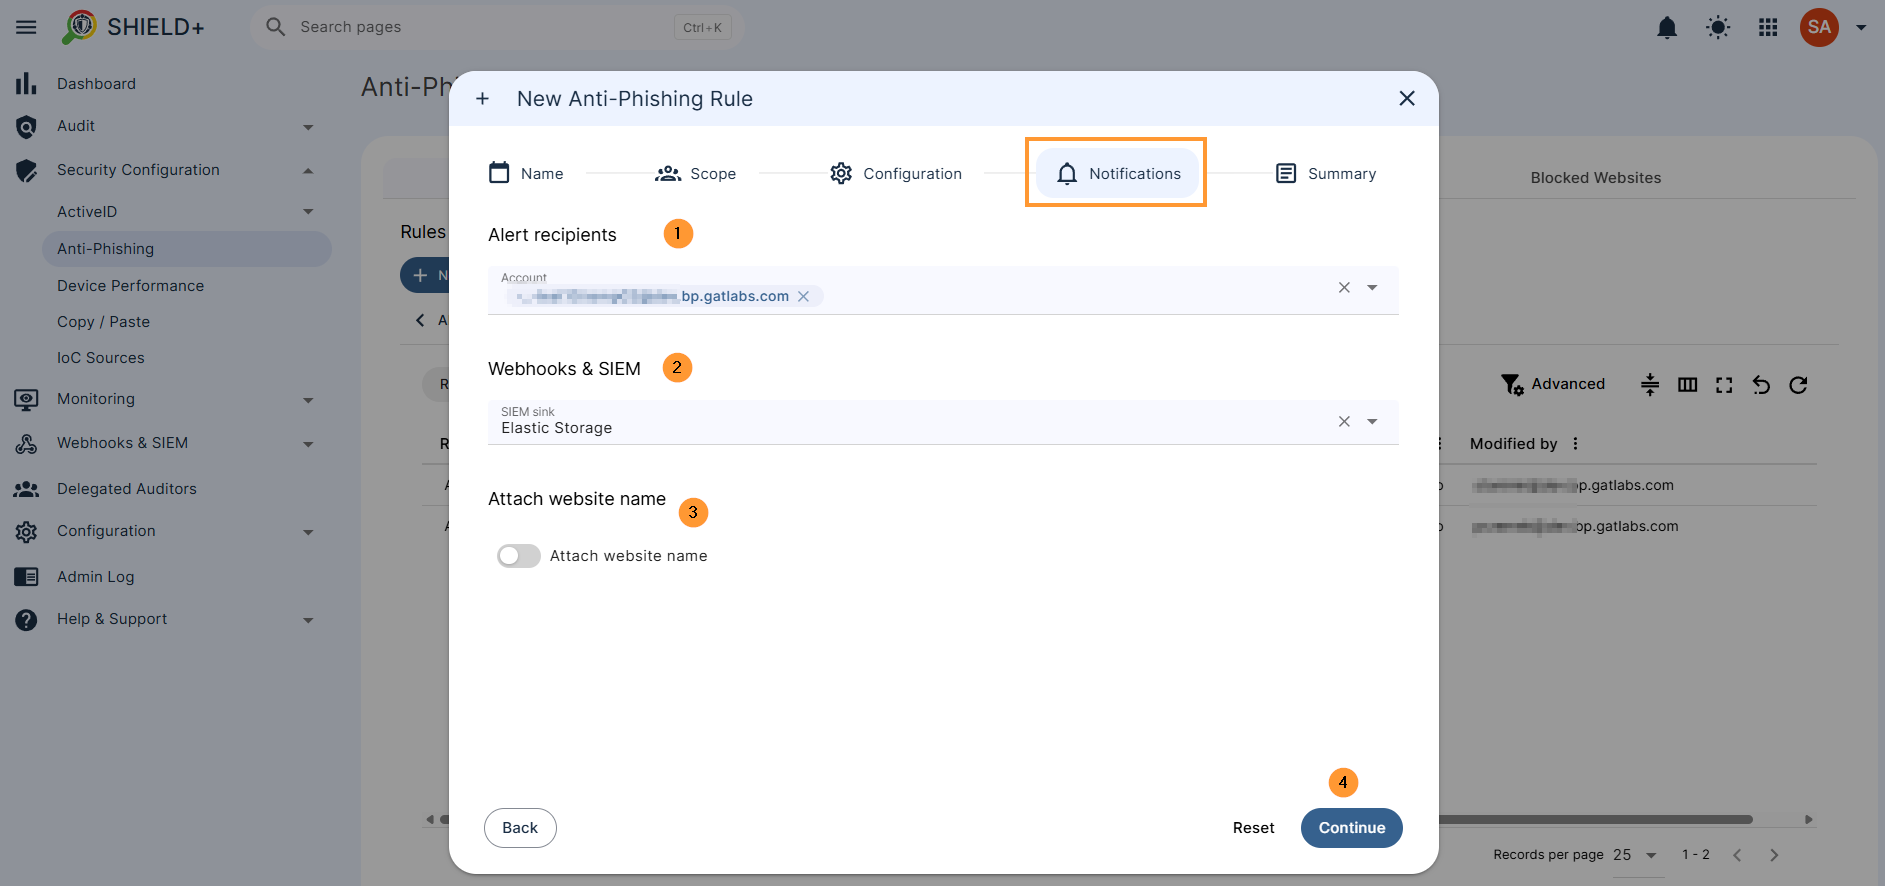Expand the account dropdown arrow beside avatar
This screenshot has height=886, width=1885.
coord(1861,27)
